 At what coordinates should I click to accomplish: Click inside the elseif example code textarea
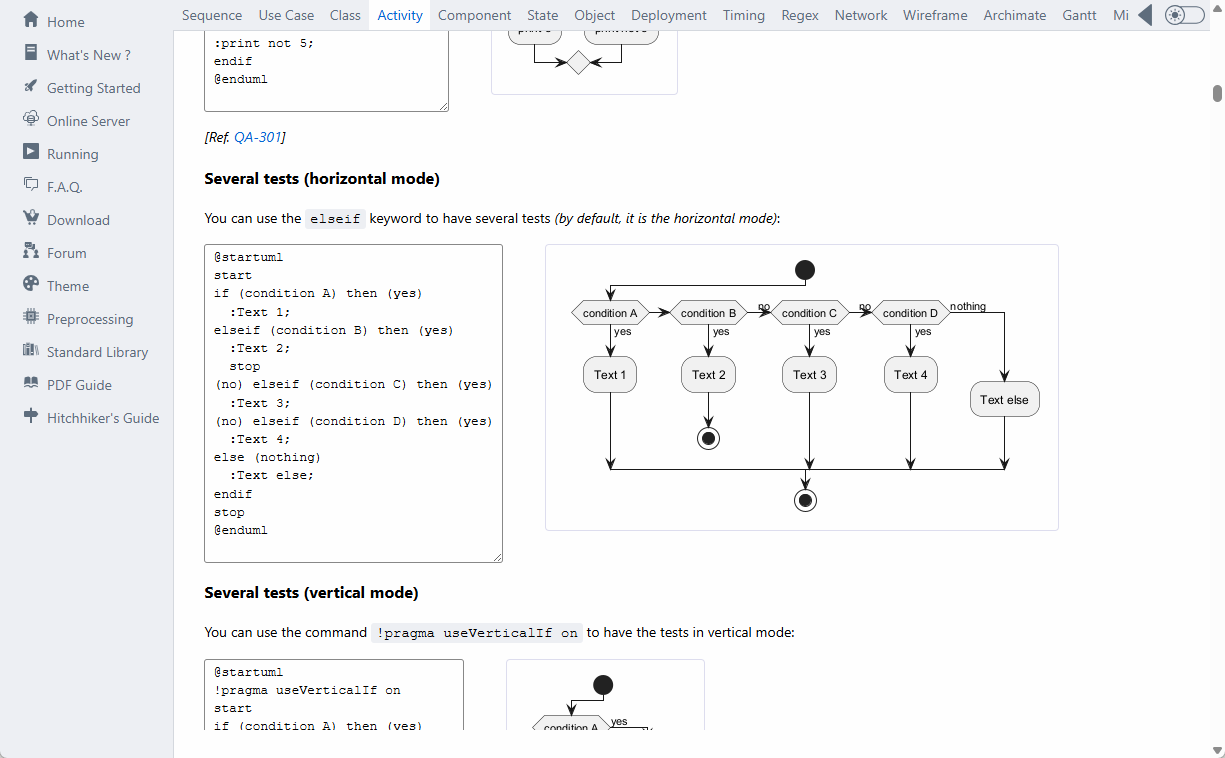[353, 403]
